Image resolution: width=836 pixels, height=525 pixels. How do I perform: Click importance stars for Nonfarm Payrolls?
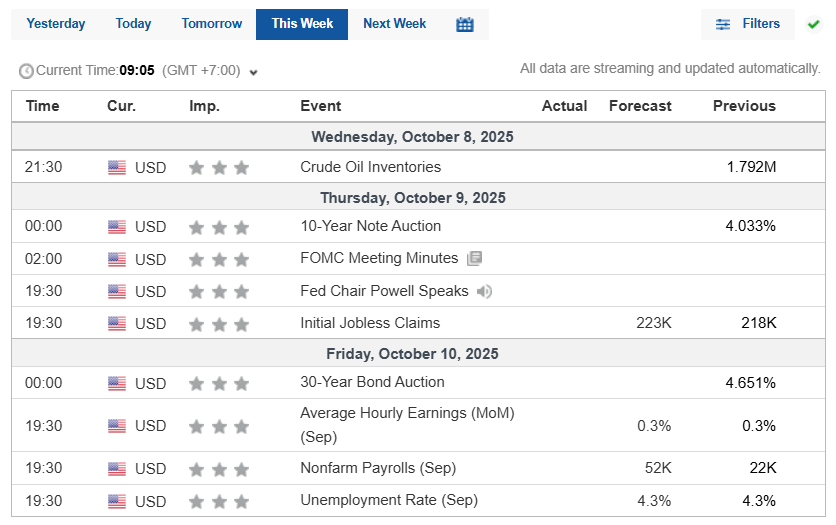(219, 469)
